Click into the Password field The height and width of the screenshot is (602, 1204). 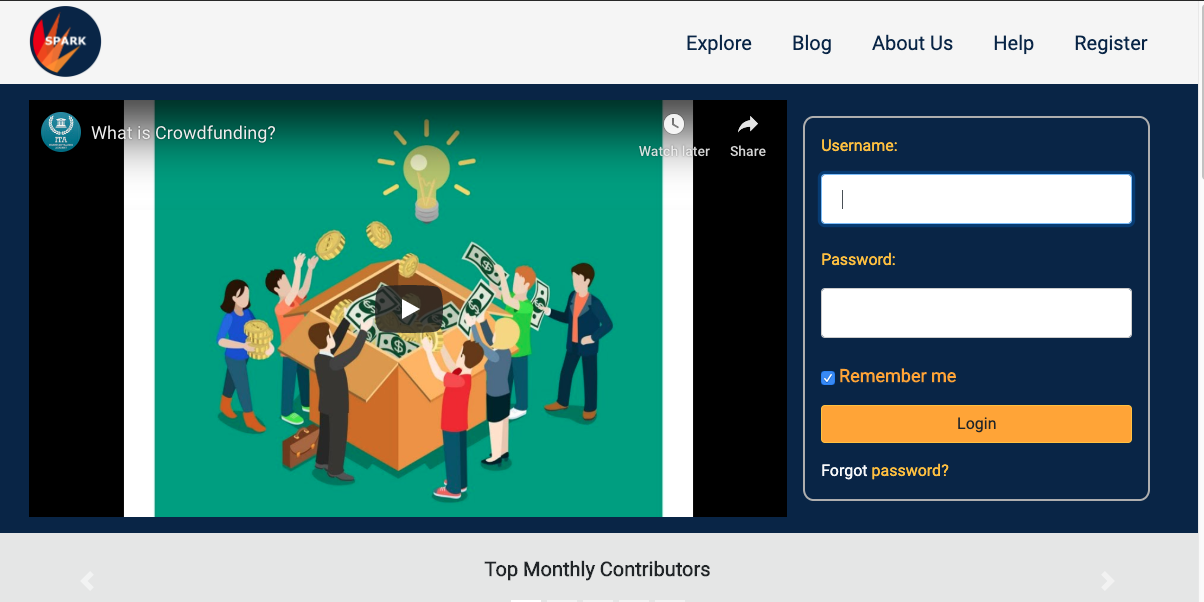coord(976,313)
